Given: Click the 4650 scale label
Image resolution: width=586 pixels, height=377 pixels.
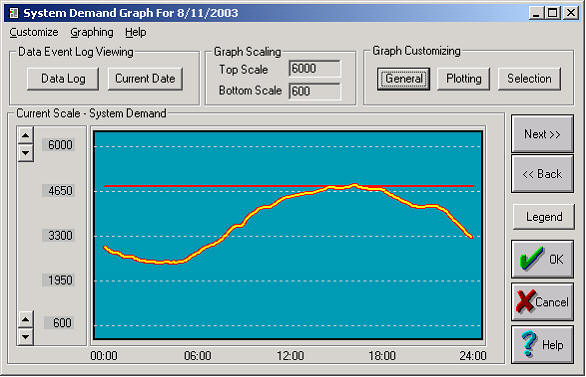Looking at the screenshot, I should (60, 191).
